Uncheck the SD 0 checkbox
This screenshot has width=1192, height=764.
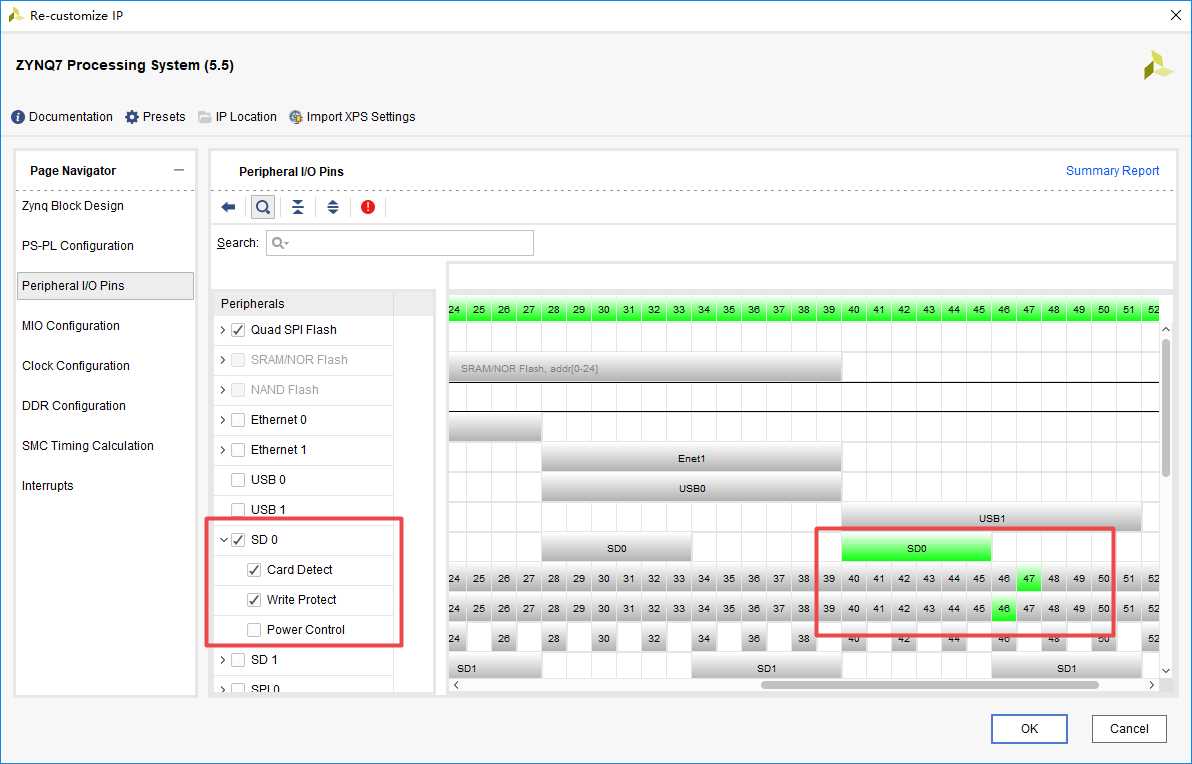238,540
